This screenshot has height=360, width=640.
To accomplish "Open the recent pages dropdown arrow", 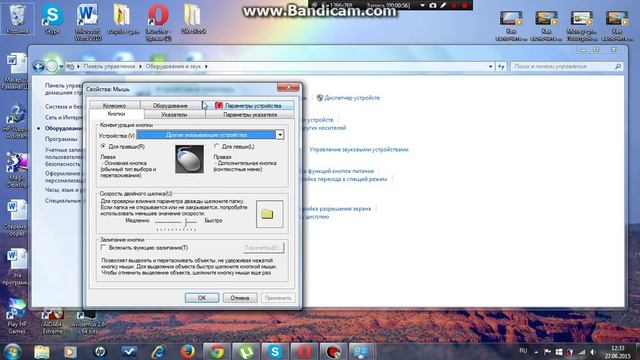I will pos(61,67).
